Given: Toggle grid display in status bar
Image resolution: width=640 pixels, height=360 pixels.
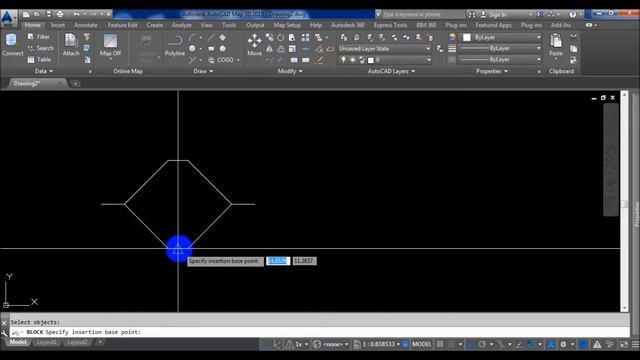Looking at the screenshot, I should click(440, 344).
